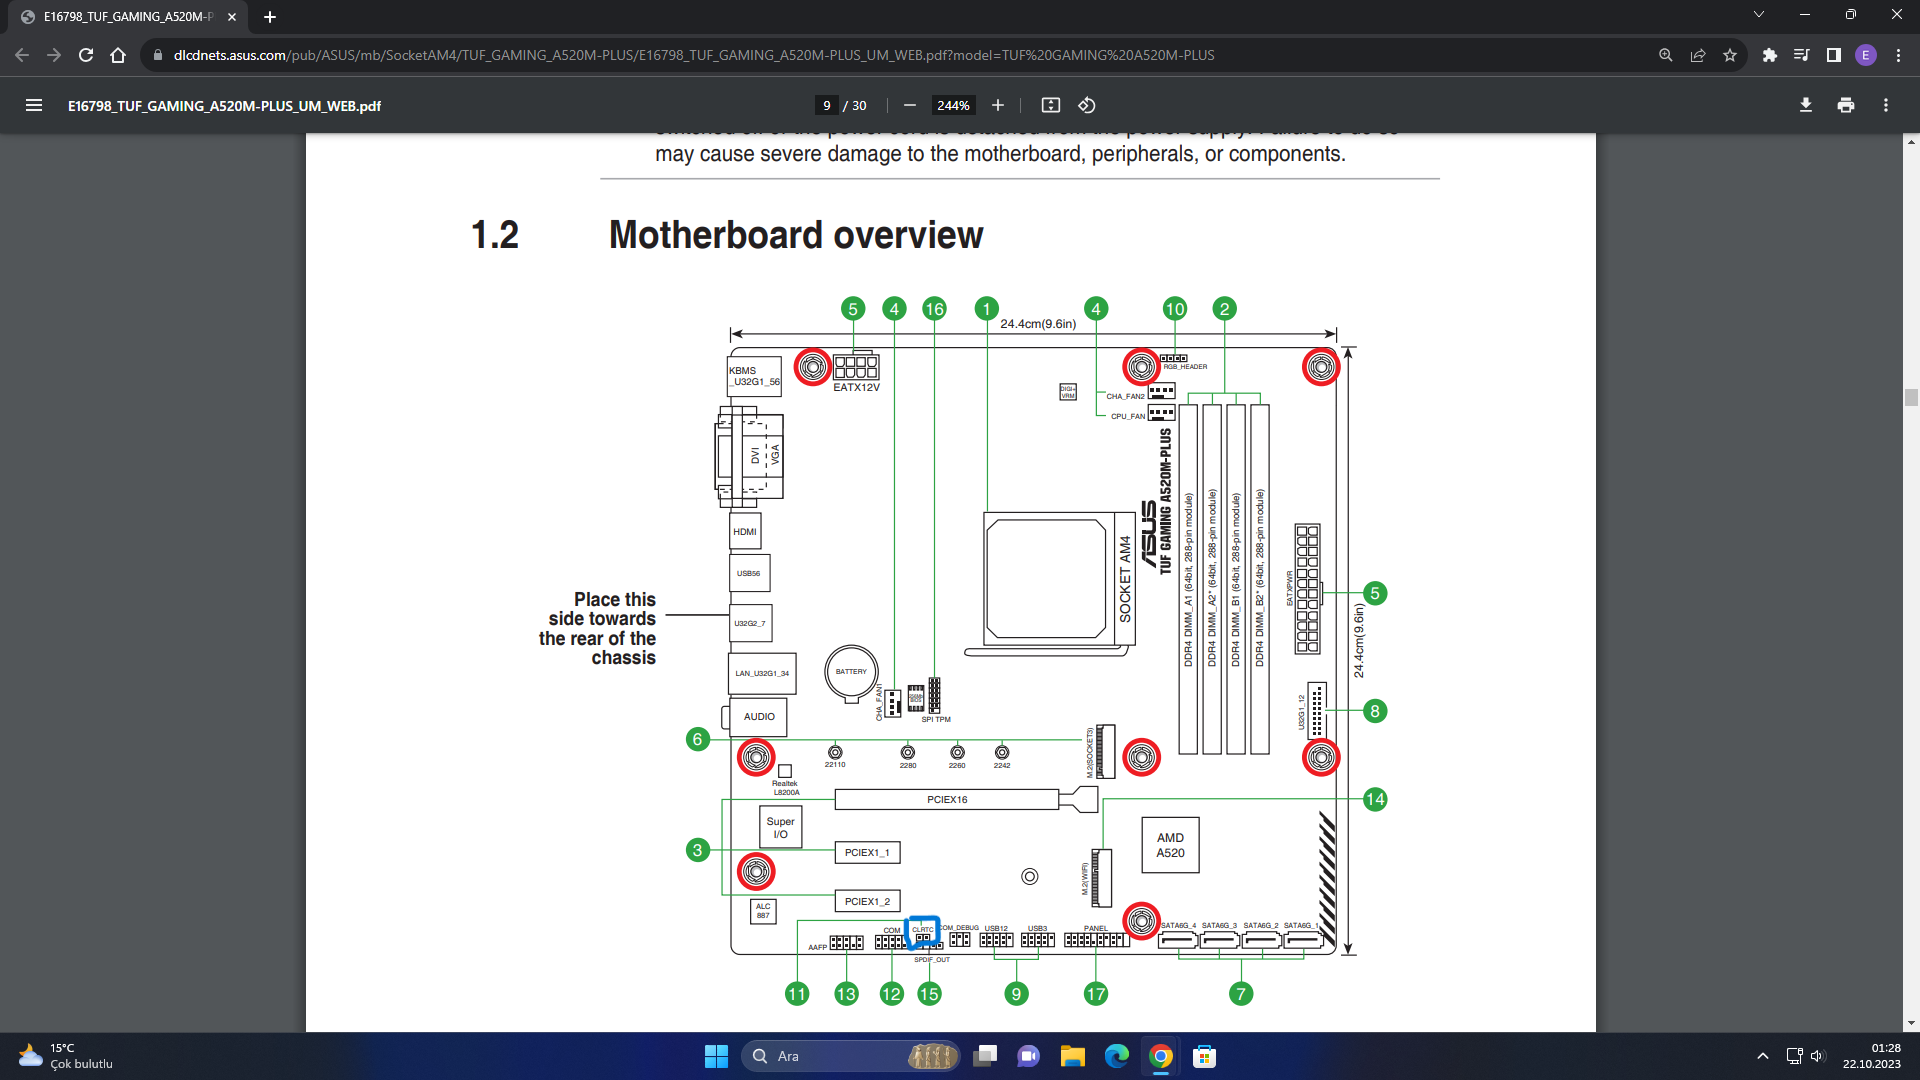Click the 244% zoom level field

[953, 105]
